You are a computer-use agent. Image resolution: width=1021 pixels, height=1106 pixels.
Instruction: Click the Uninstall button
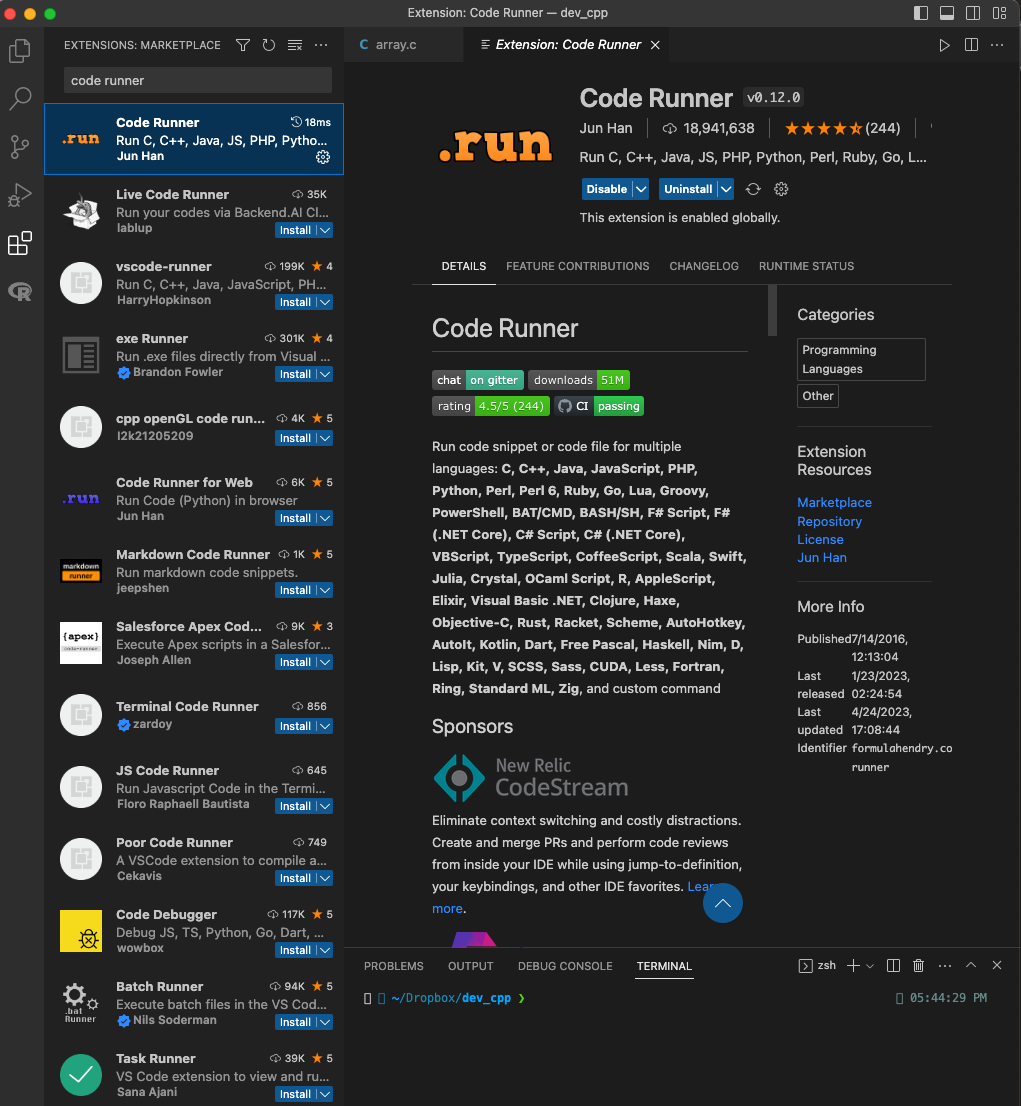click(x=688, y=189)
